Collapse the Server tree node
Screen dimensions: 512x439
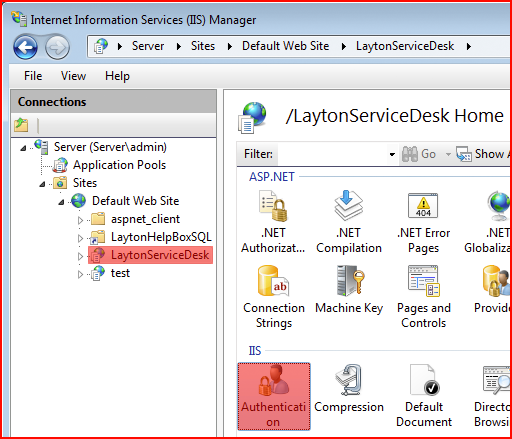point(23,148)
